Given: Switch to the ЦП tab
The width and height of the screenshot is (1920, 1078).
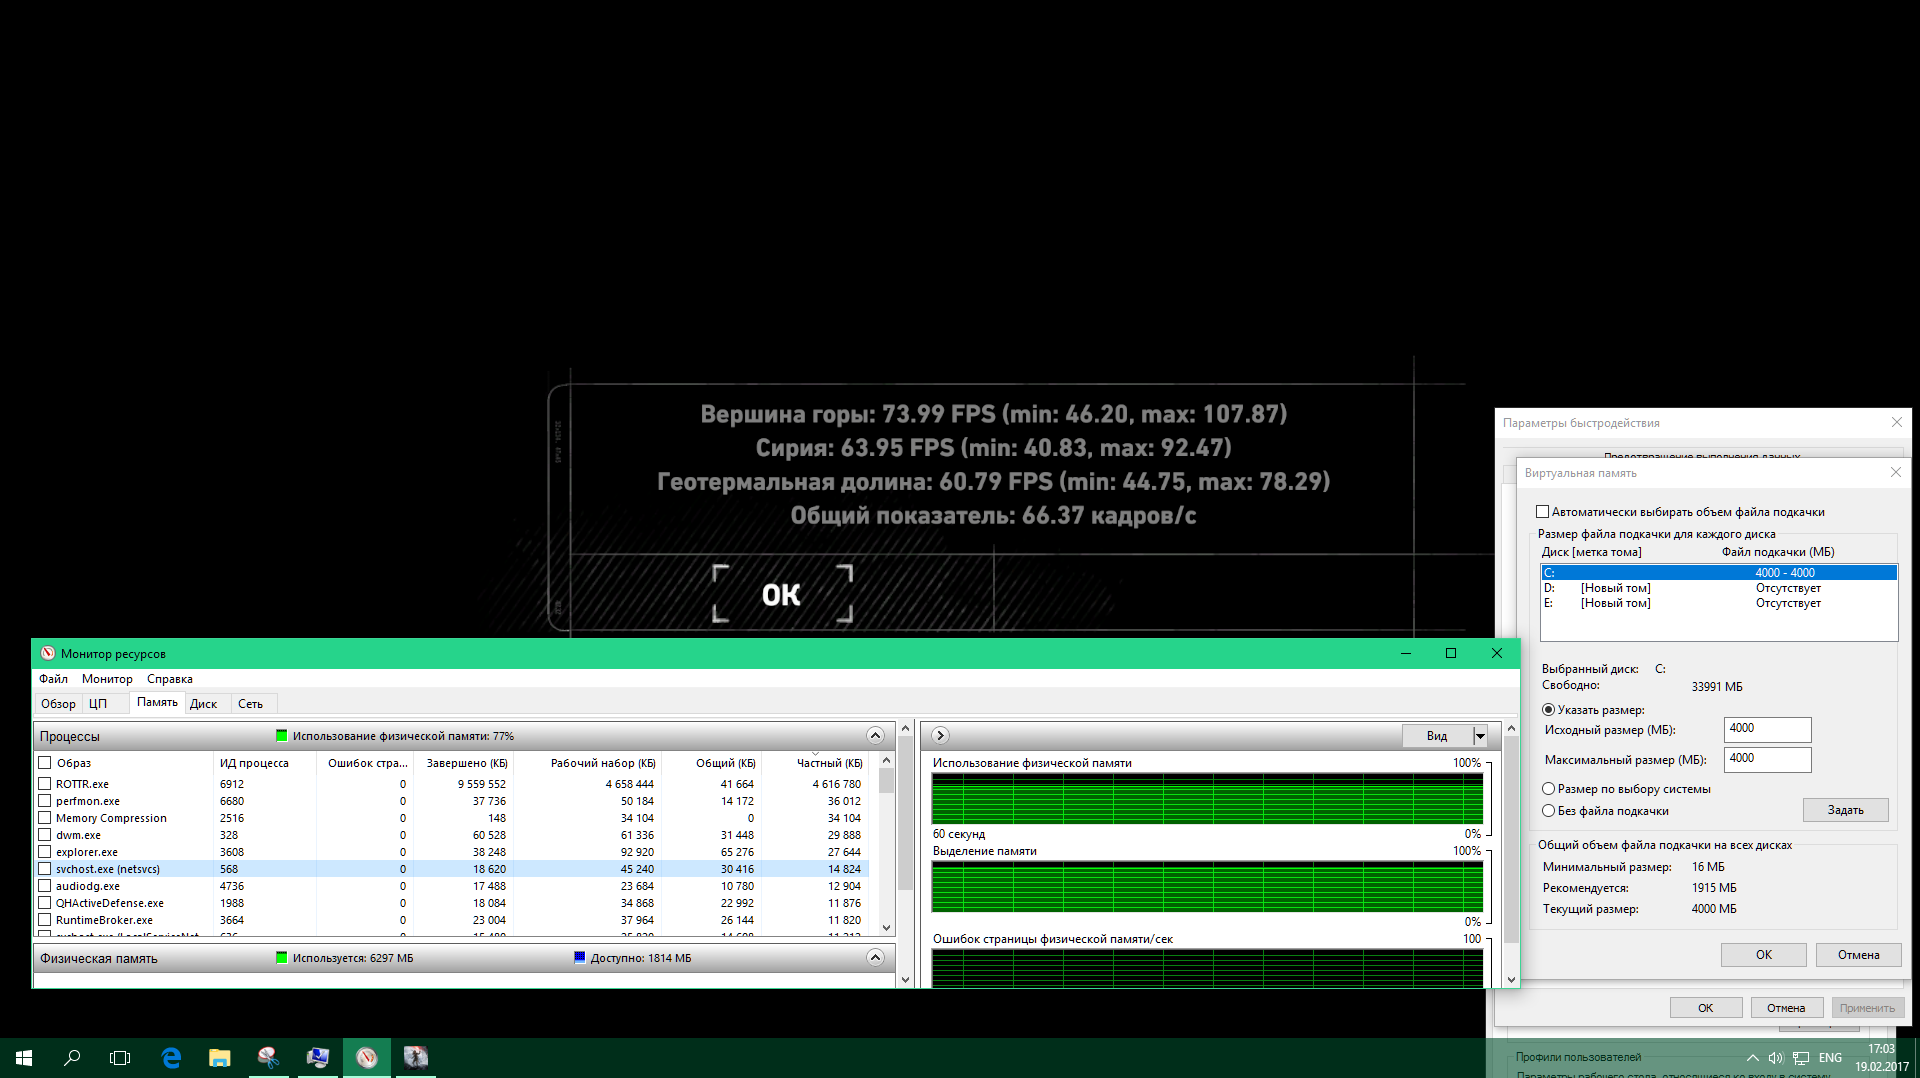Looking at the screenshot, I should (98, 704).
